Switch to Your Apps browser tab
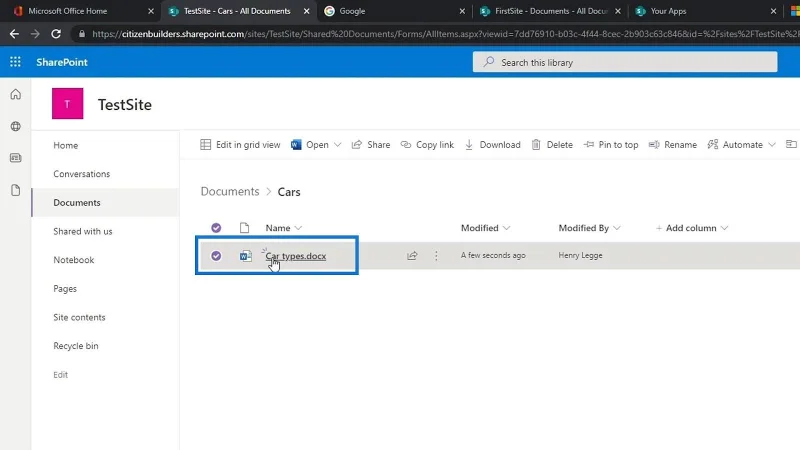 coord(704,11)
